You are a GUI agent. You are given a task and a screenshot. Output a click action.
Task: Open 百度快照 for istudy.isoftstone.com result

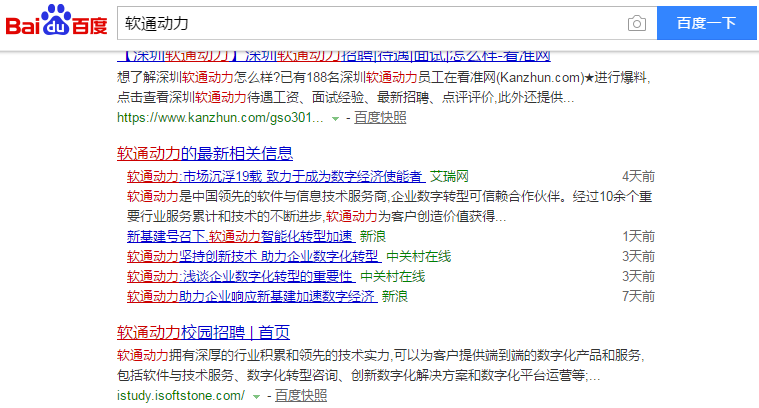301,395
